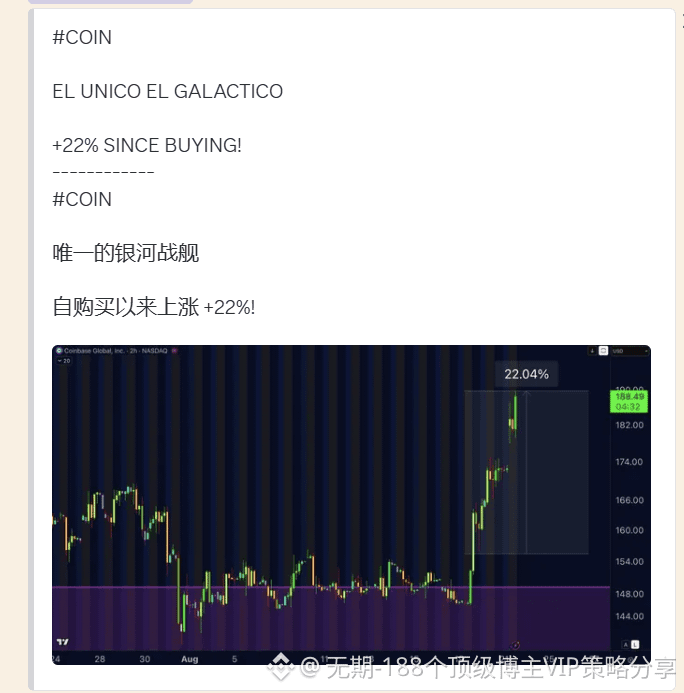
Task: Click the Coinbase Global, Inc. 2h NASDAQ title
Action: click(116, 351)
